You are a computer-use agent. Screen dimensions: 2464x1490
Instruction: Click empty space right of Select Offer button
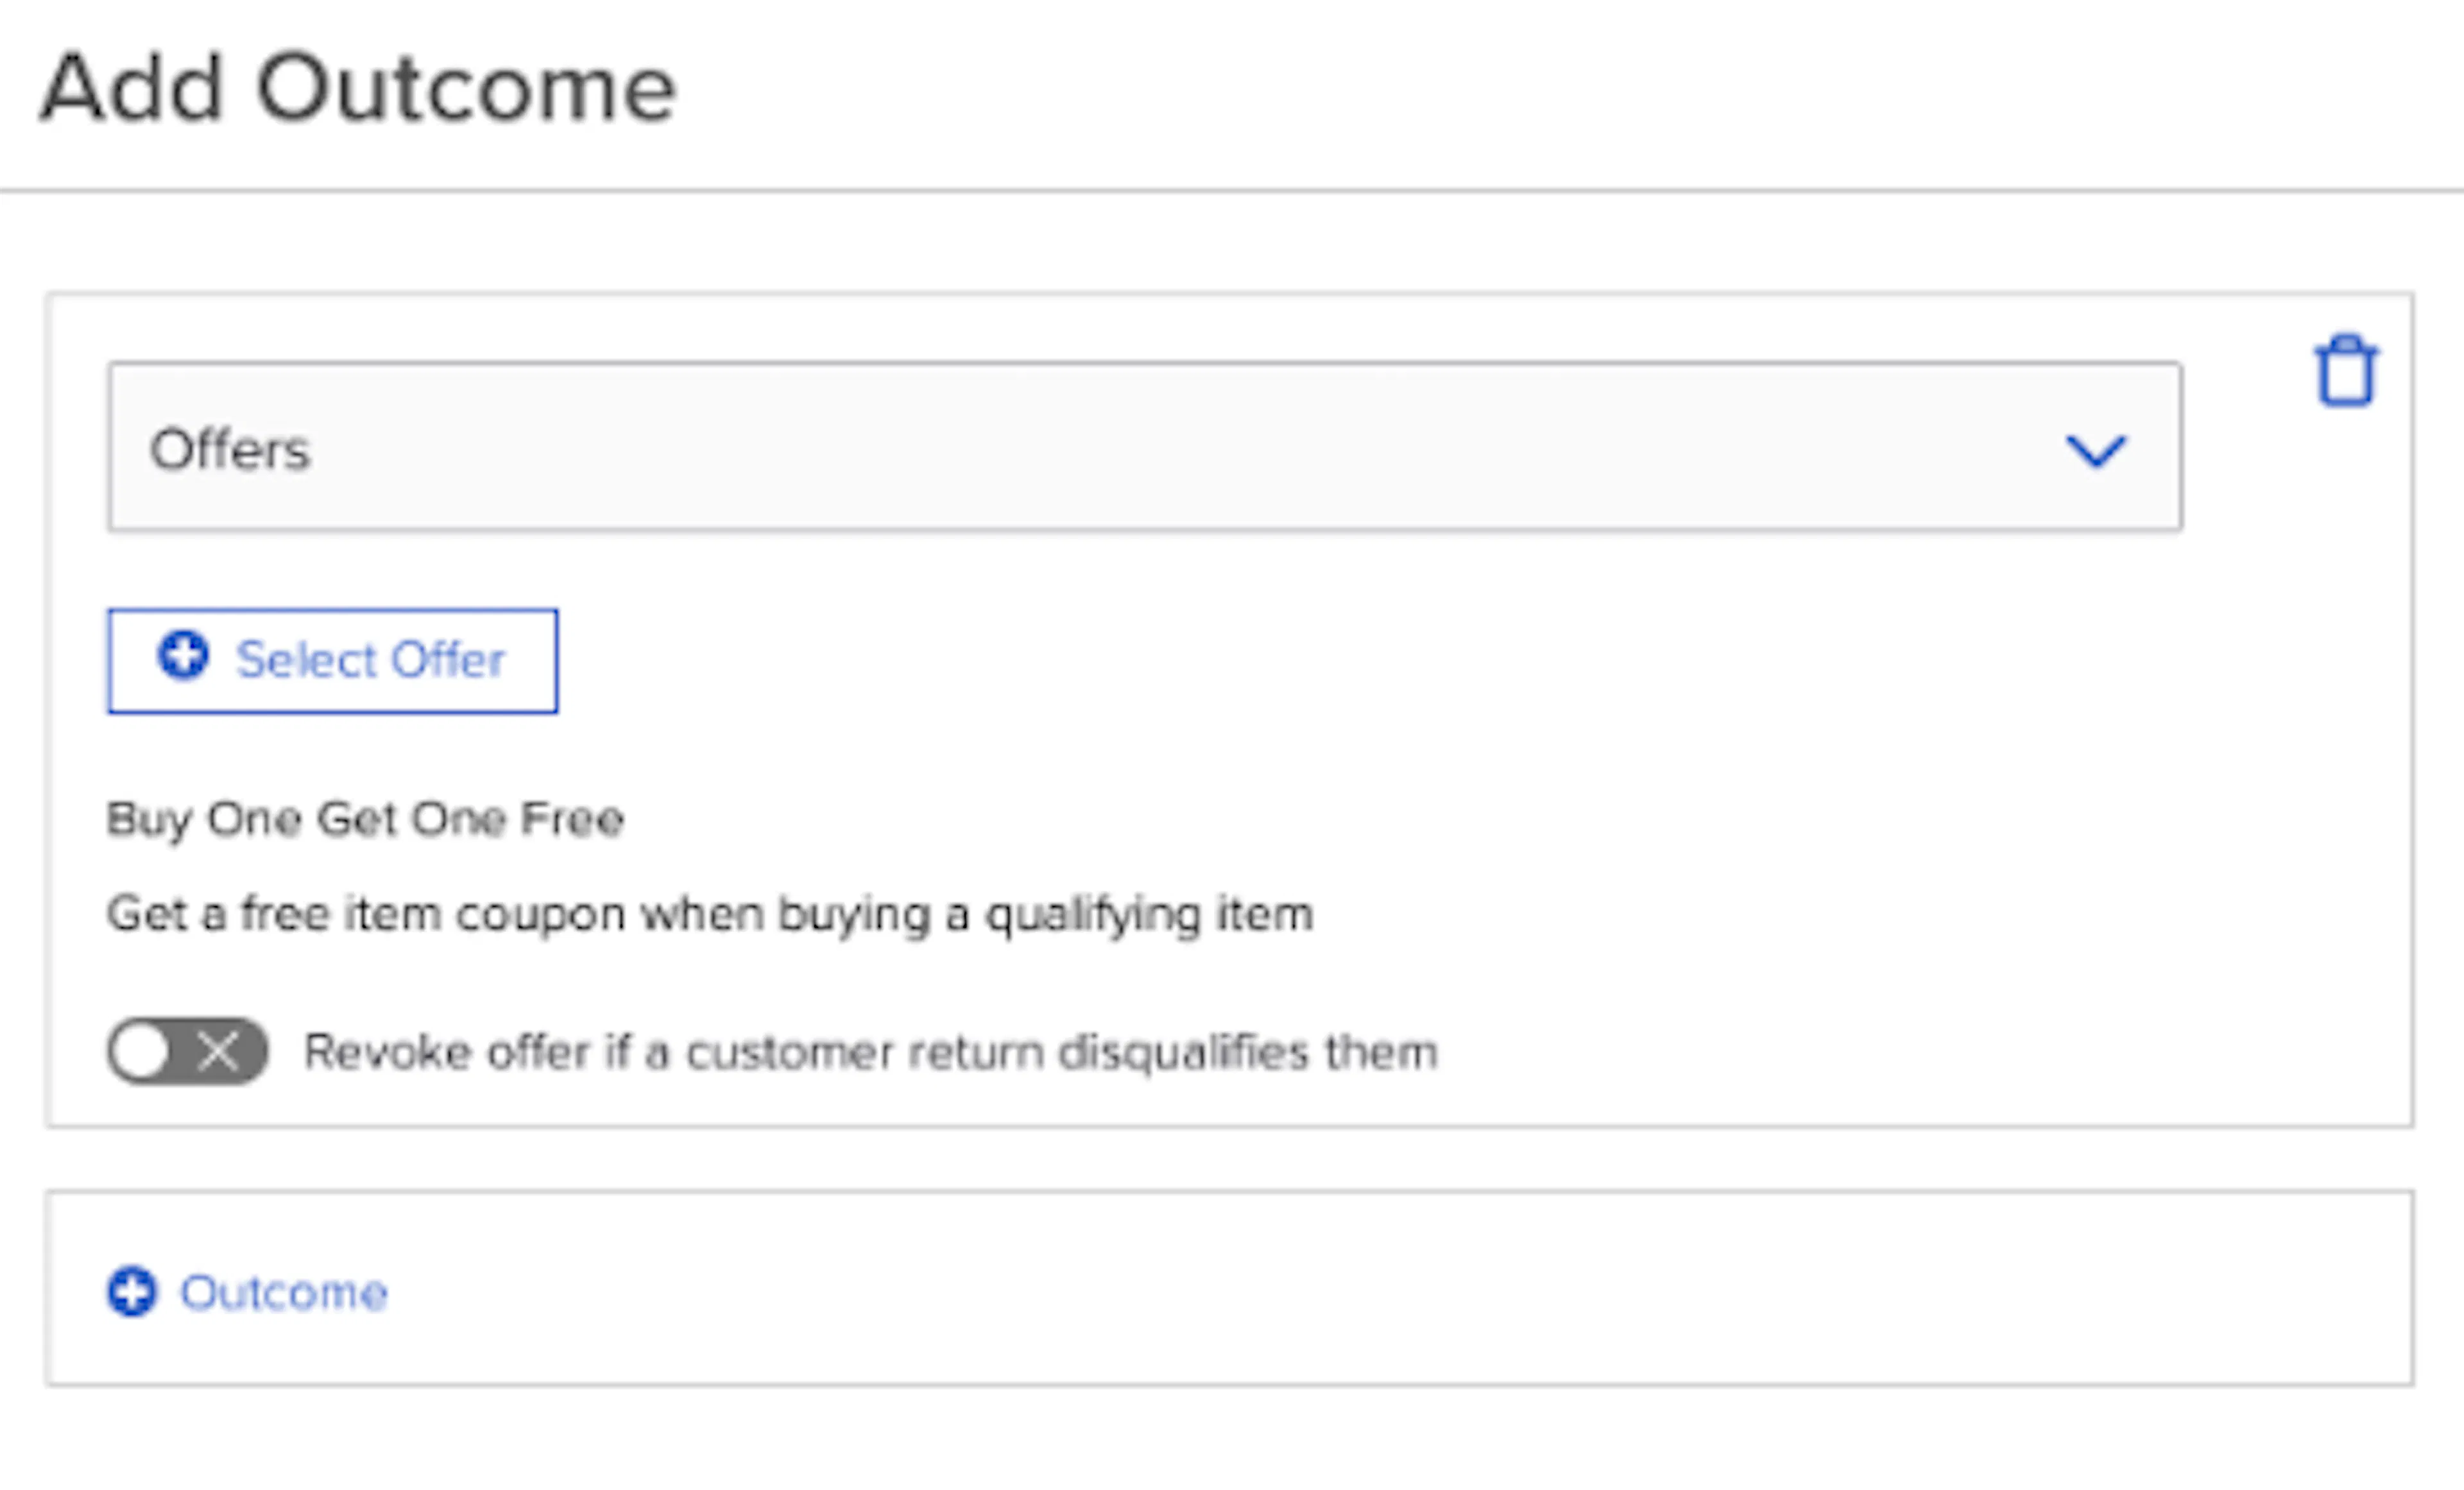(x=1300, y=661)
